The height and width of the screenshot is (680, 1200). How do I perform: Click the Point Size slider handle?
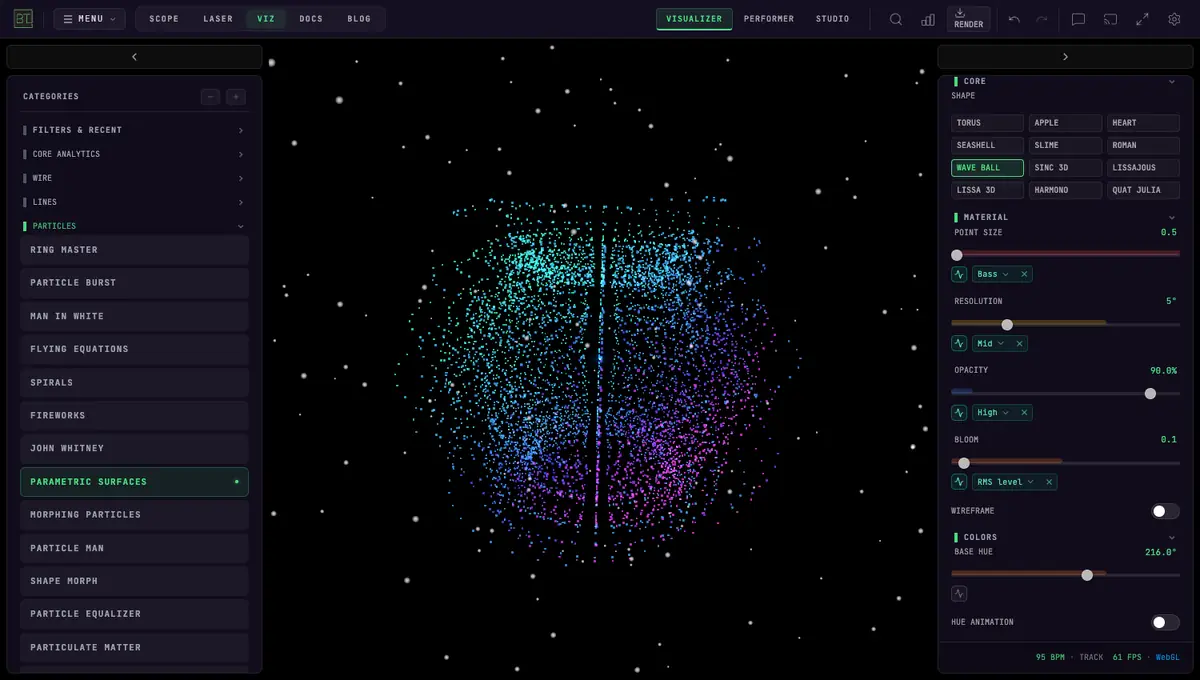(x=957, y=255)
